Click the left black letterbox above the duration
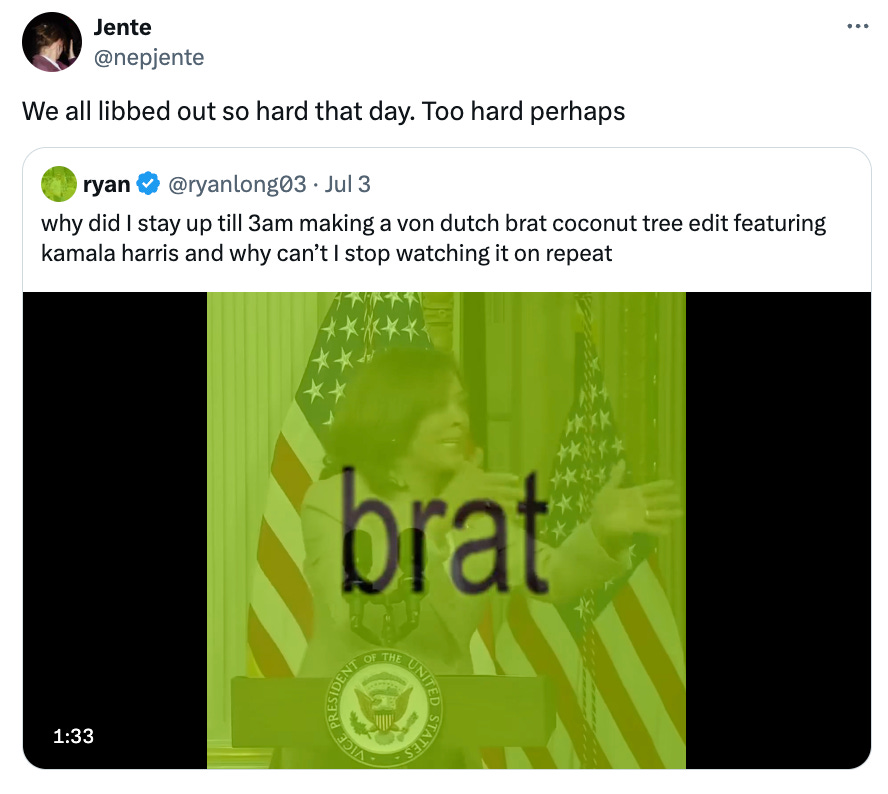 pos(115,498)
